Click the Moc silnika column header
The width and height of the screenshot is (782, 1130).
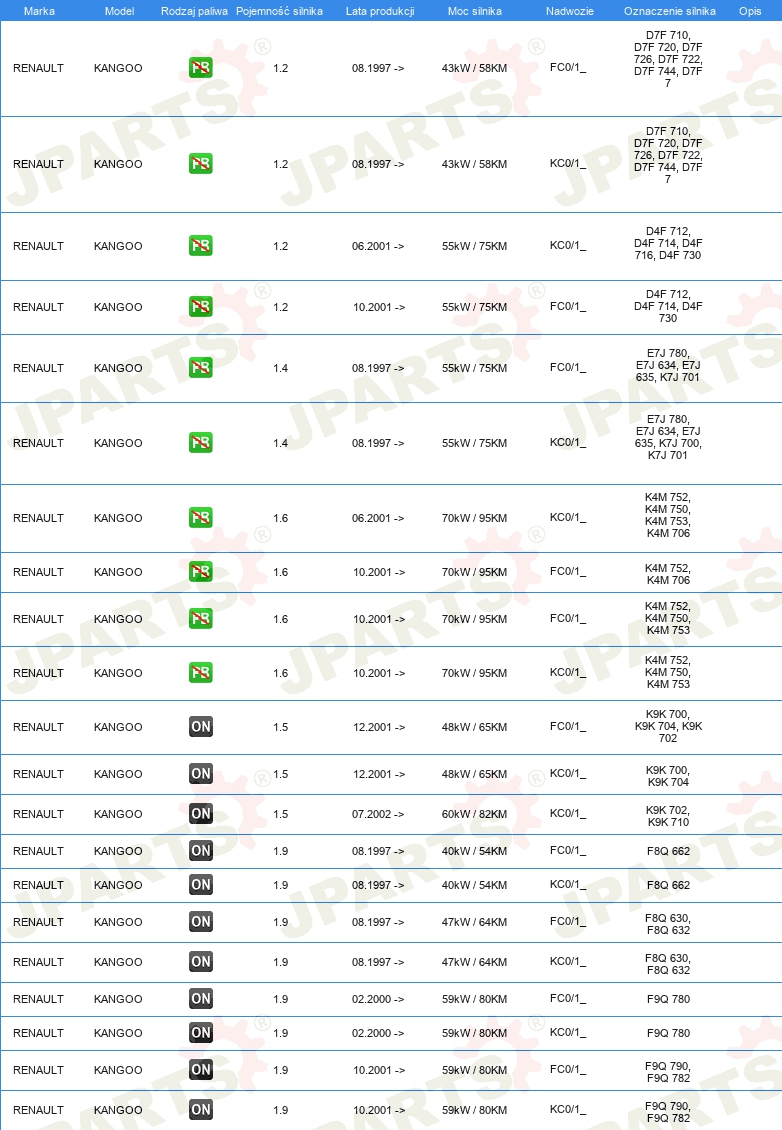click(474, 11)
